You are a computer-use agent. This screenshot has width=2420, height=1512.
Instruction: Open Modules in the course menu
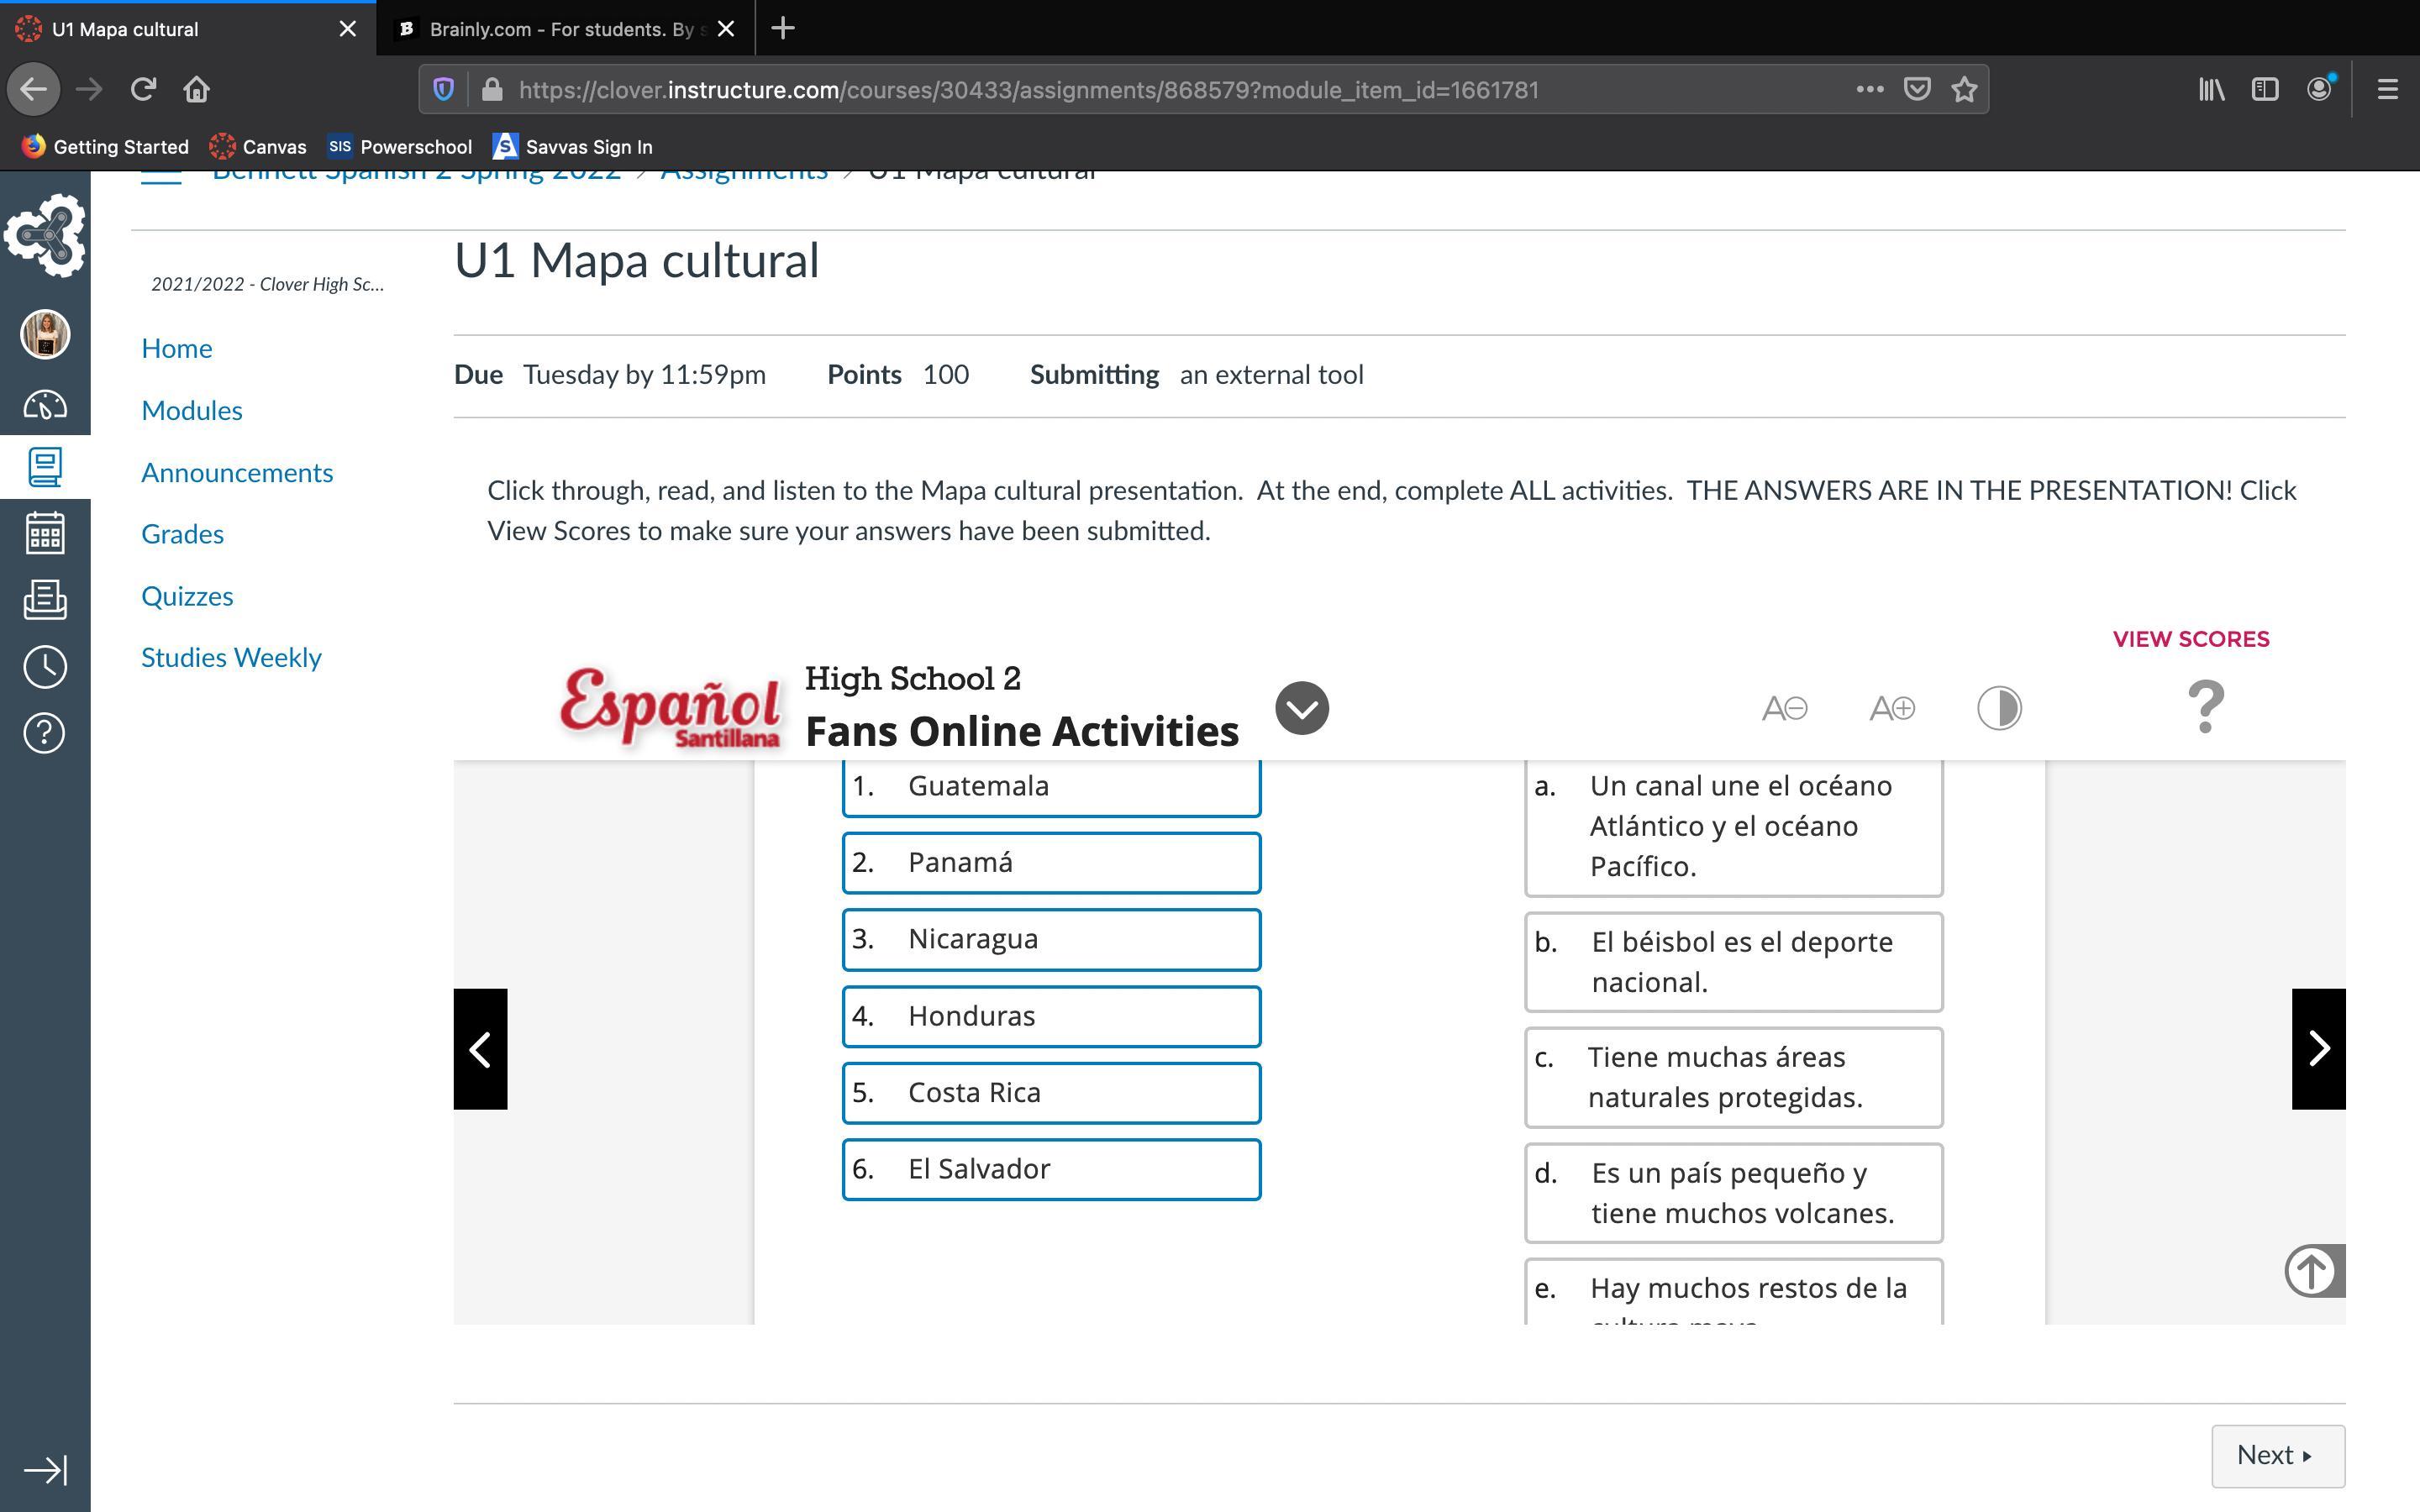point(191,410)
